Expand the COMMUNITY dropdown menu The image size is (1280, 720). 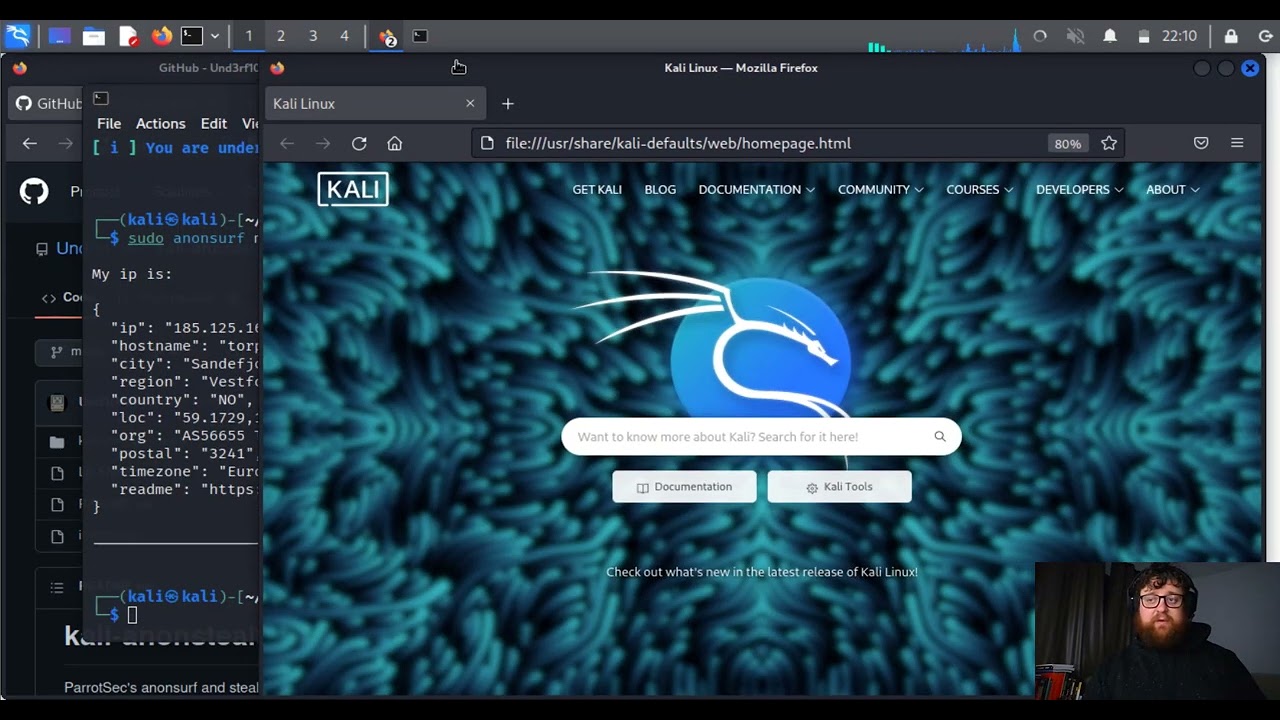click(x=880, y=189)
